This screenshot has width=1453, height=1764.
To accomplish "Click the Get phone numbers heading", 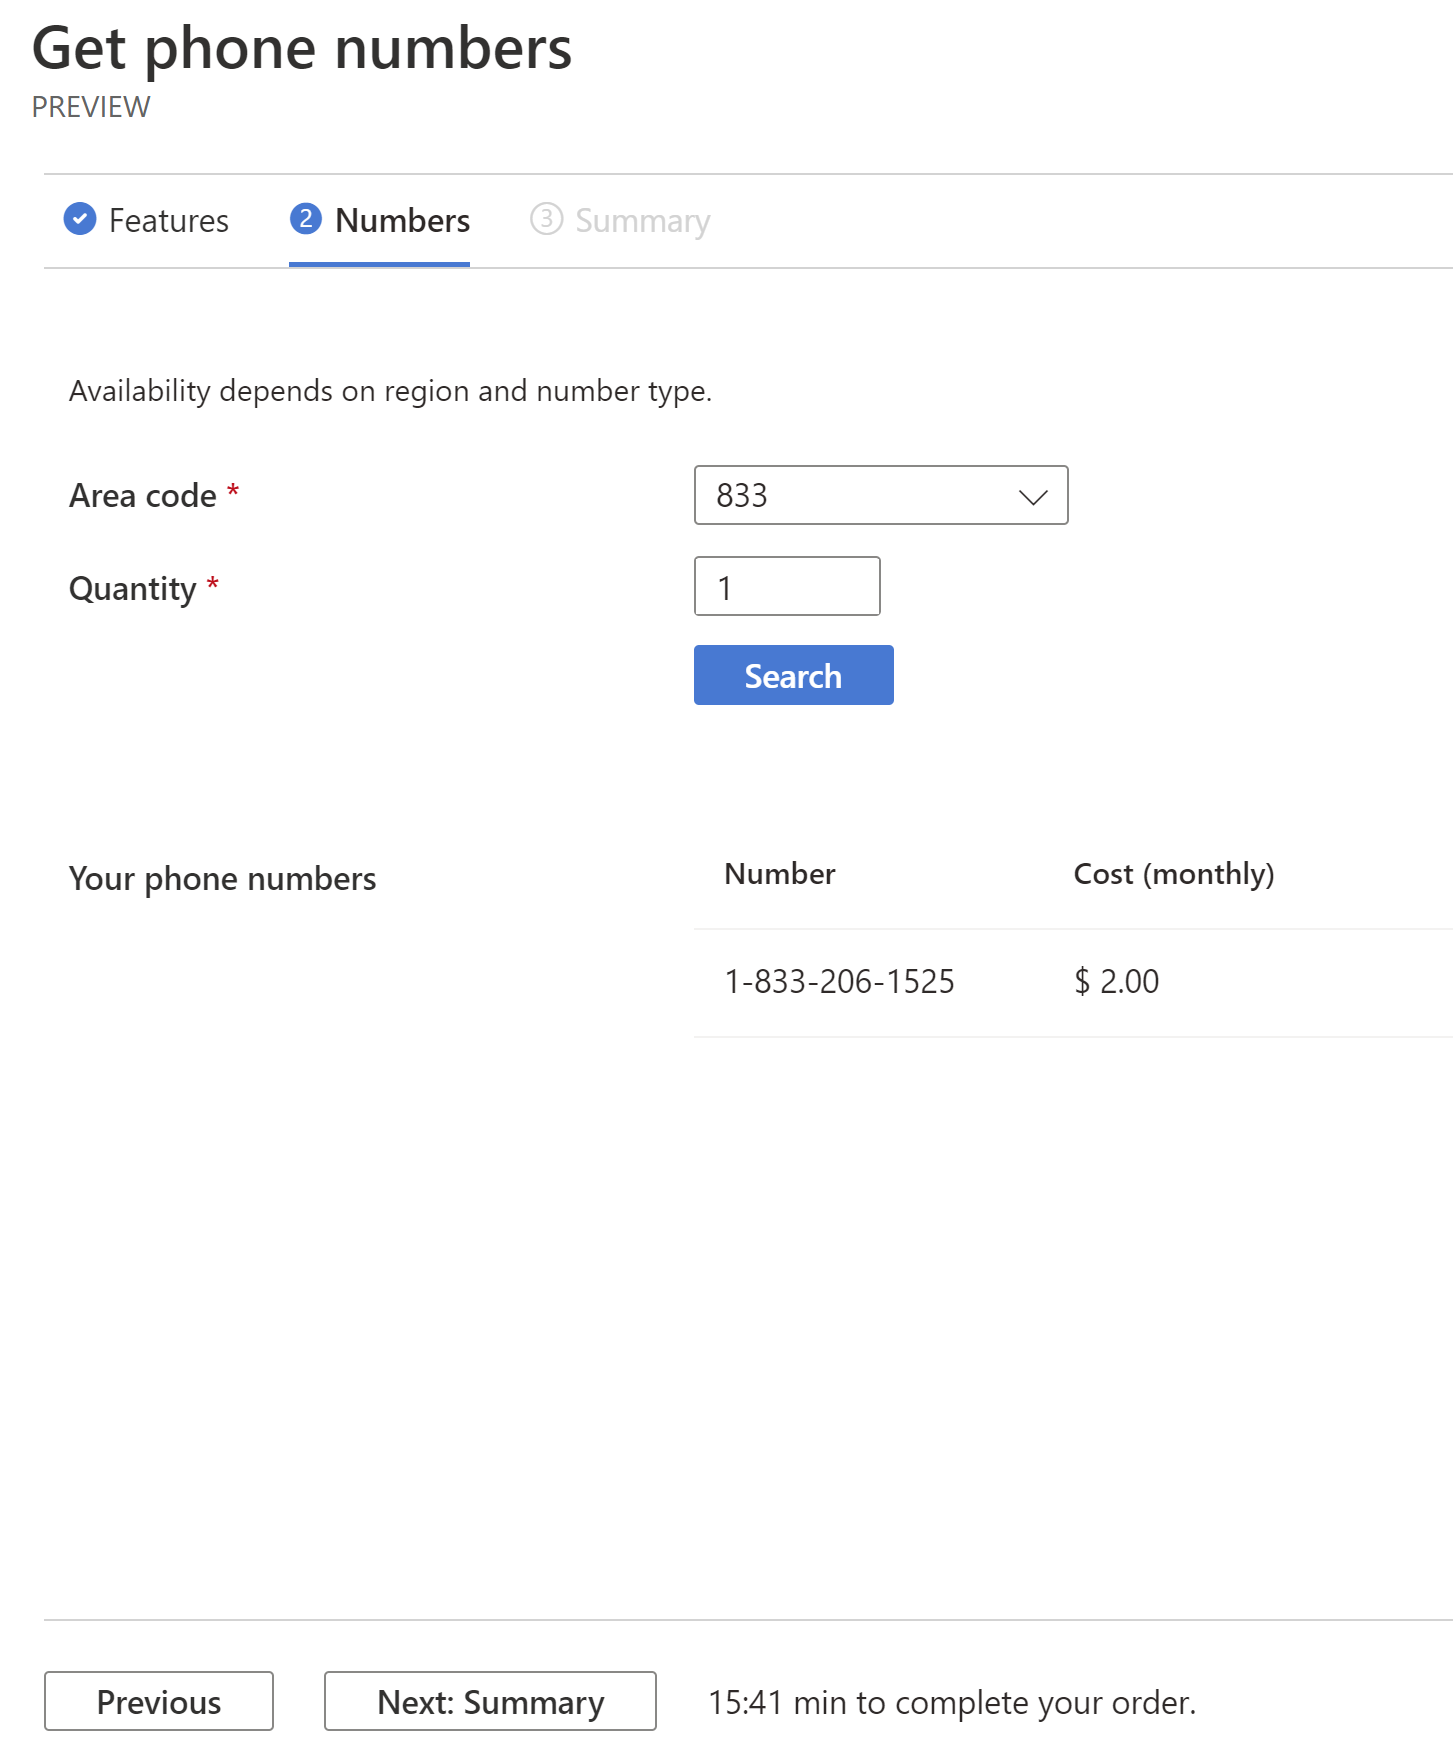I will [x=302, y=48].
